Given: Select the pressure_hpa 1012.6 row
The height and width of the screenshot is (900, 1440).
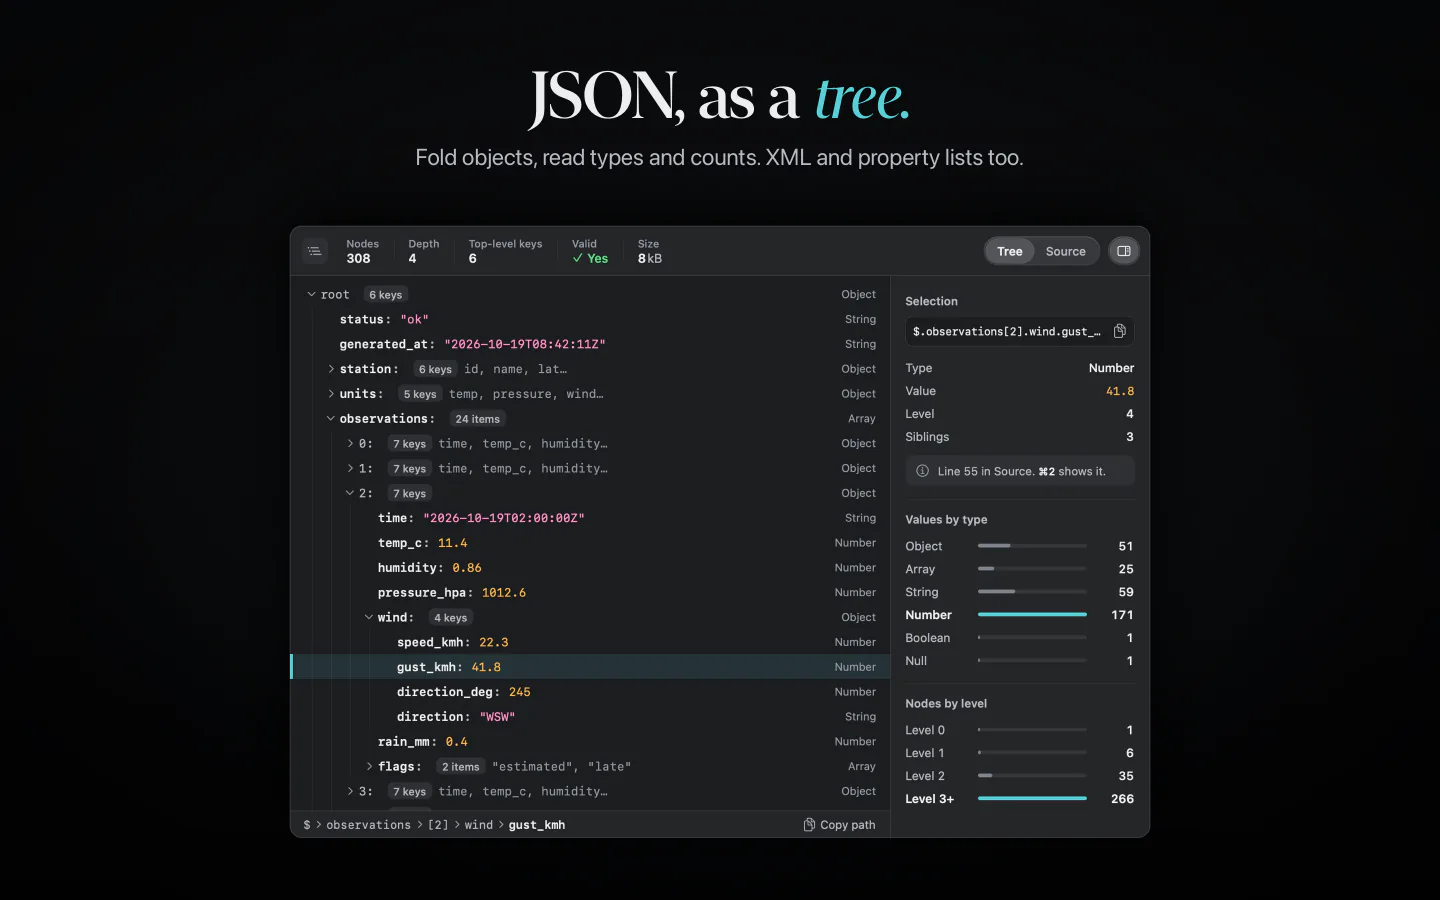Looking at the screenshot, I should (590, 592).
